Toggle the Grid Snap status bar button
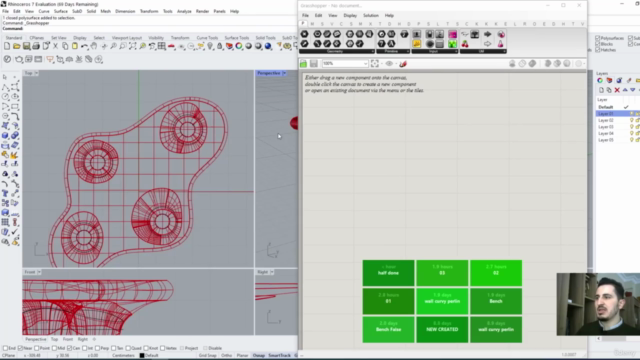Image resolution: width=640 pixels, height=360 pixels. (x=207, y=356)
